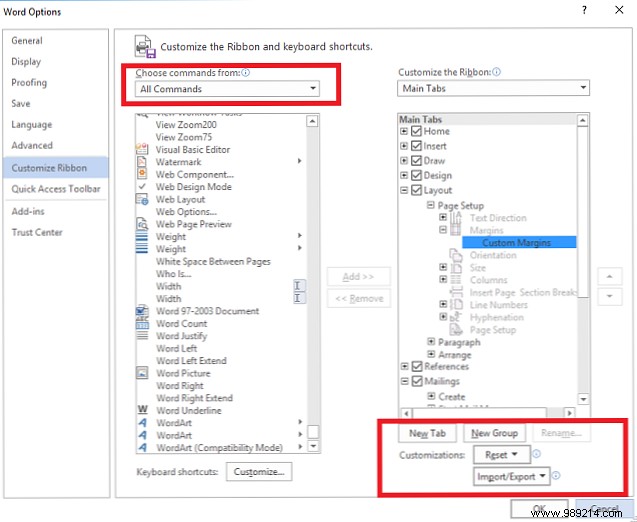This screenshot has width=637, height=522.
Task: Click the Web Layout command icon
Action: 142,199
